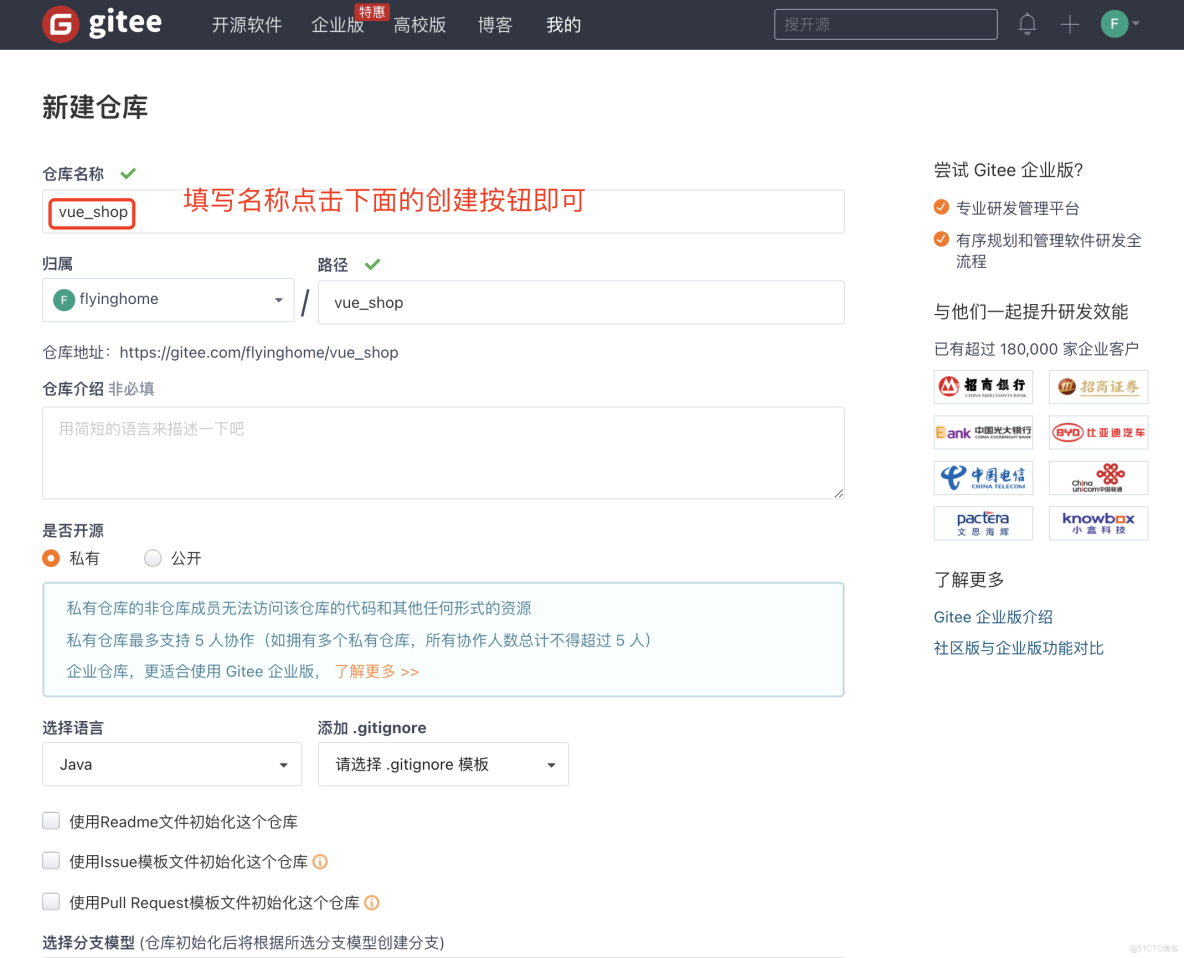Select the 公开 visibility option

click(152, 558)
